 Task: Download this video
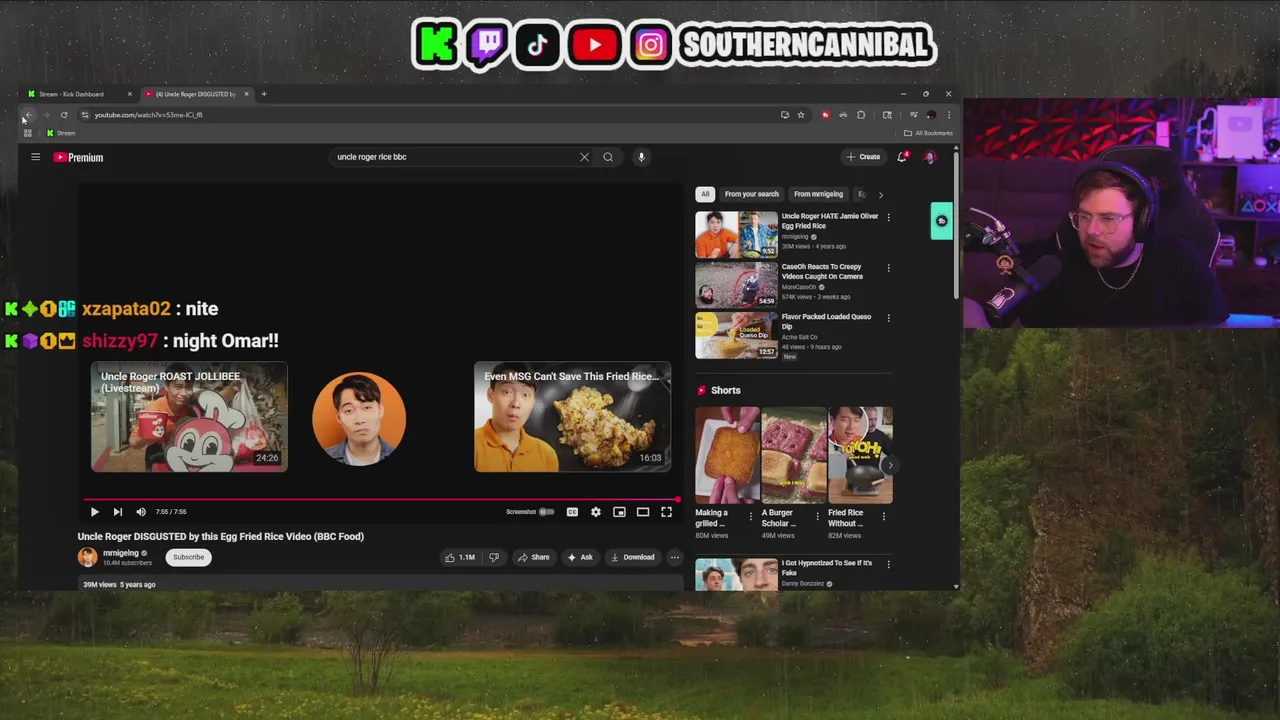coord(632,557)
